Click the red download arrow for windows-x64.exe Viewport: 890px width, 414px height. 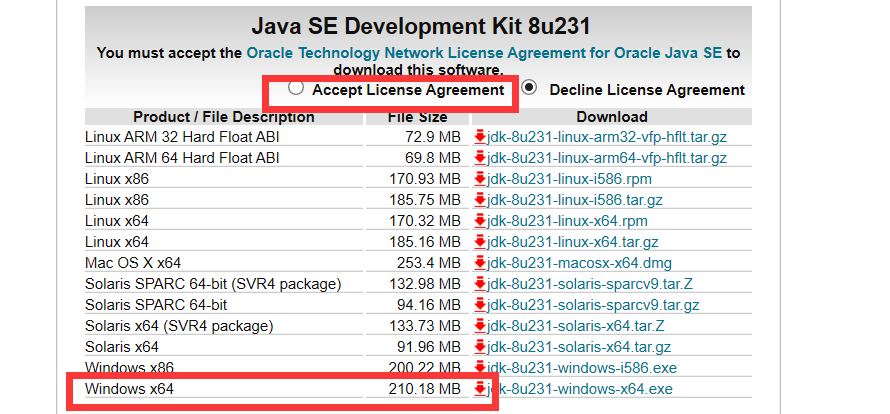tap(480, 389)
